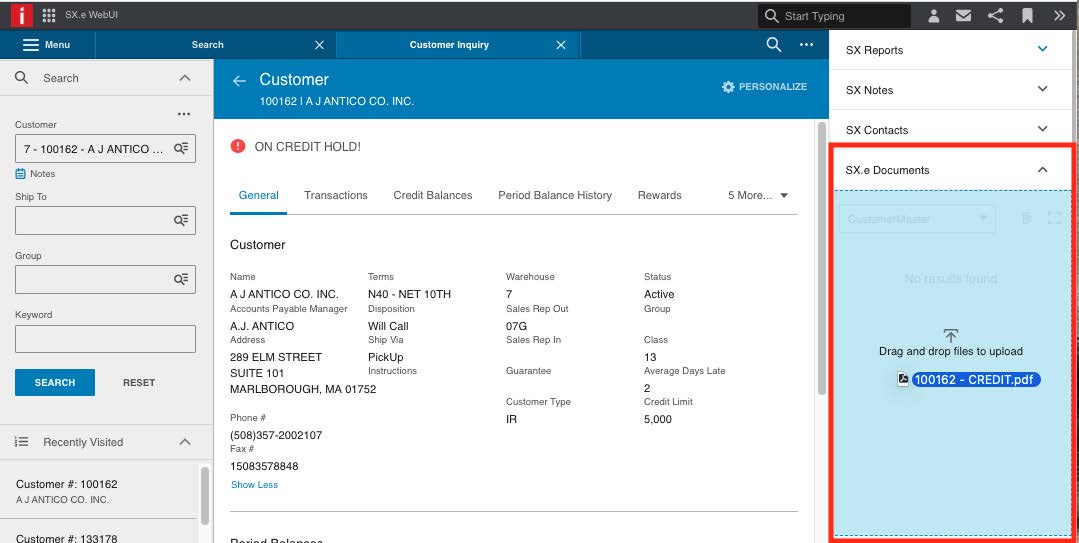The height and width of the screenshot is (543, 1079).
Task: Open the app launcher grid icon
Action: (x=49, y=15)
